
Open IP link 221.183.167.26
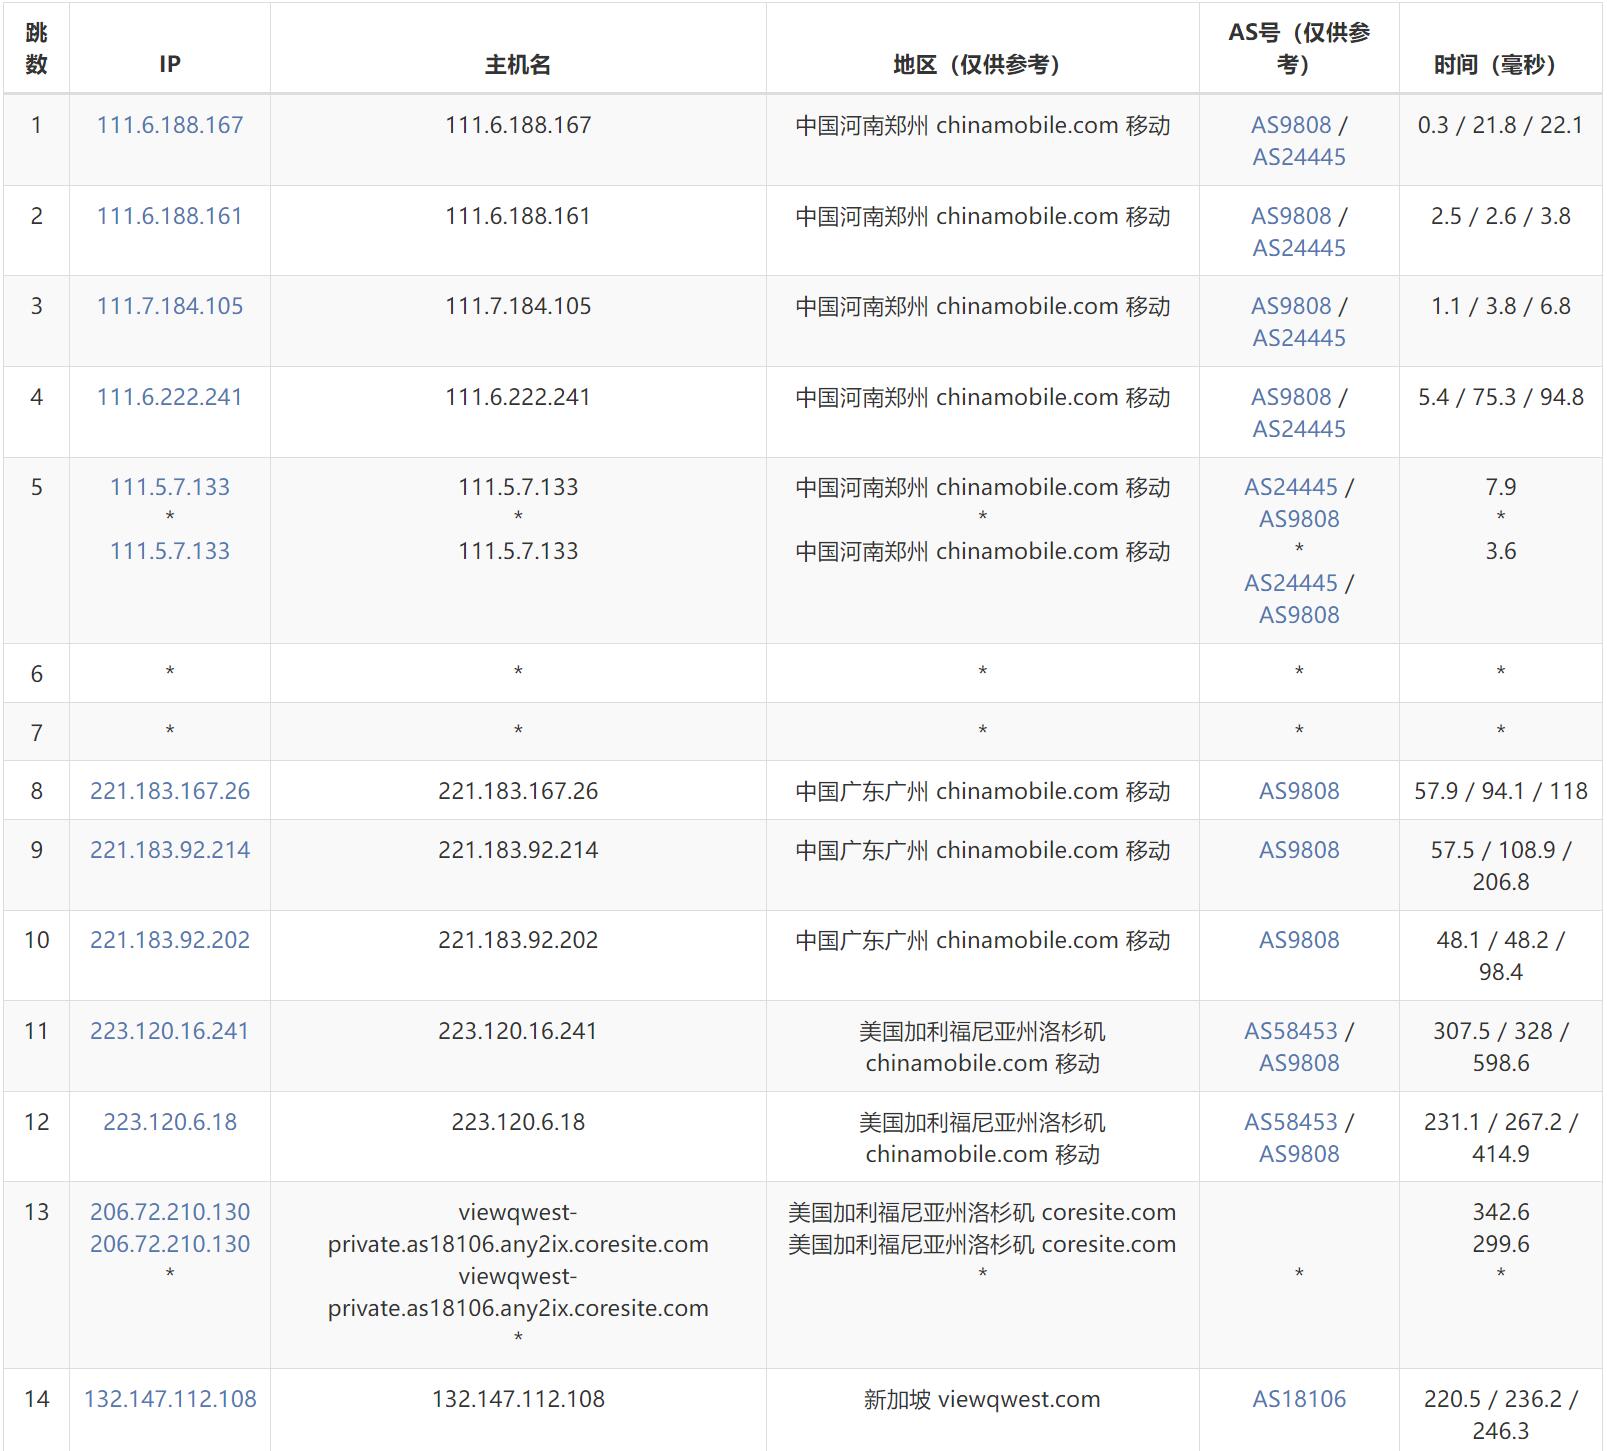point(170,791)
